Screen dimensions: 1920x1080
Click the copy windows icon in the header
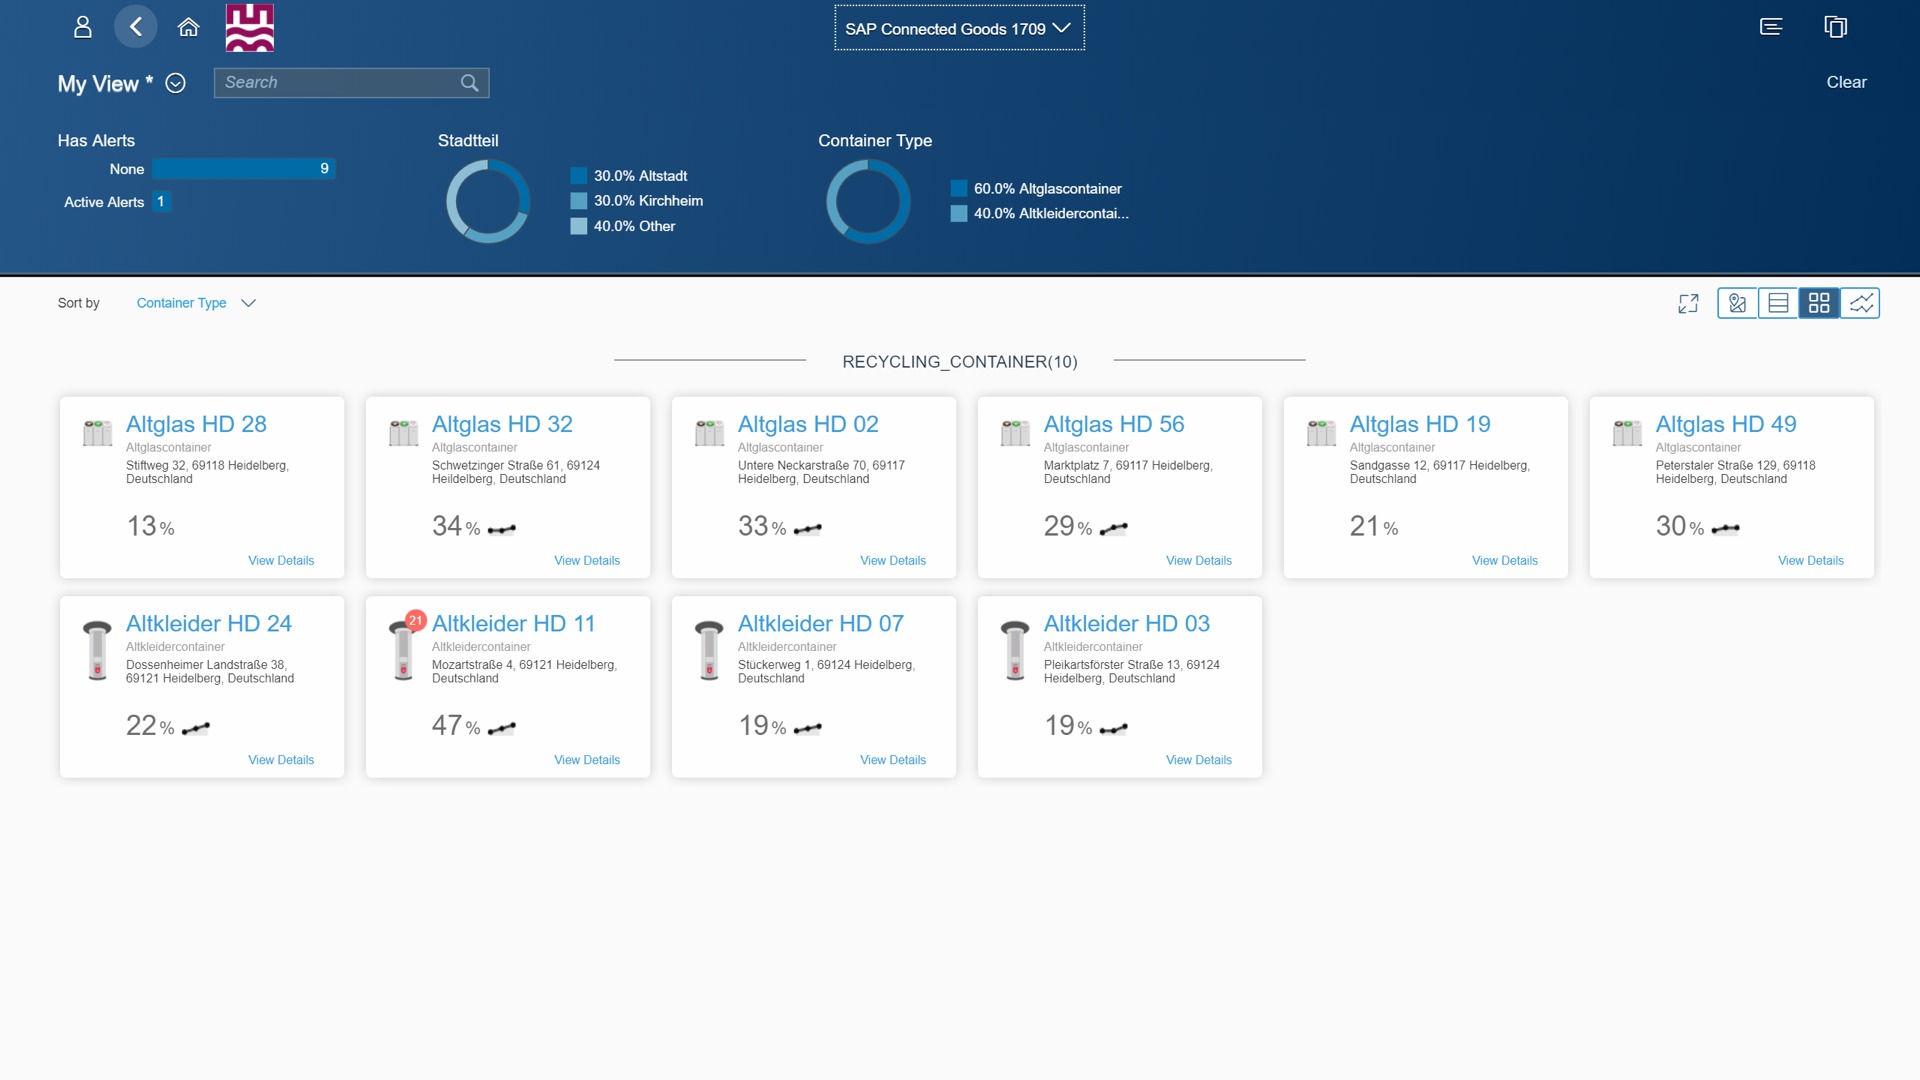[1835, 27]
